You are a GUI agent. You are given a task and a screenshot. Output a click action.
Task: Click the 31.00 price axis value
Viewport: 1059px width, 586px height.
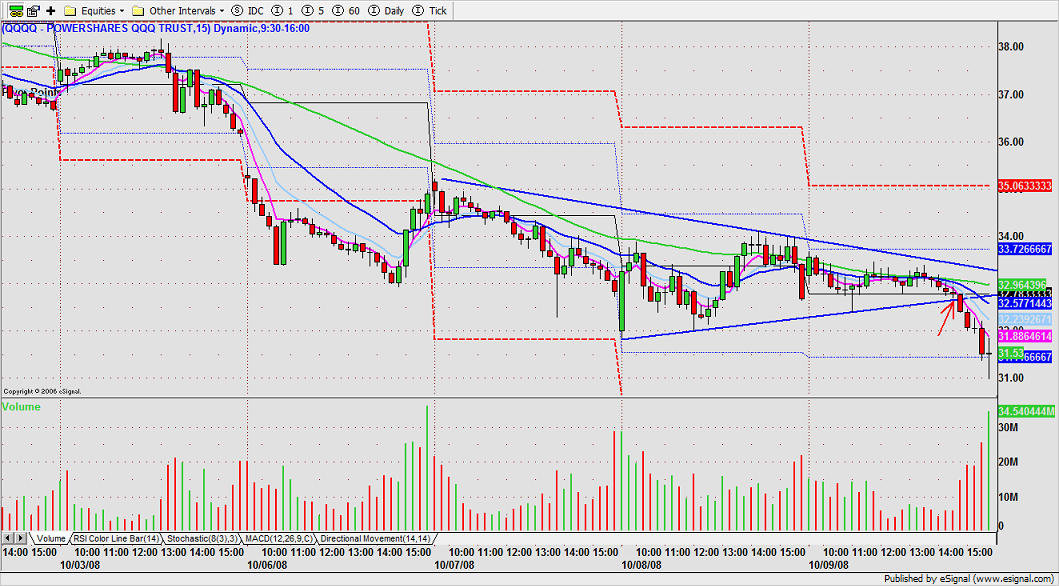coord(1013,379)
